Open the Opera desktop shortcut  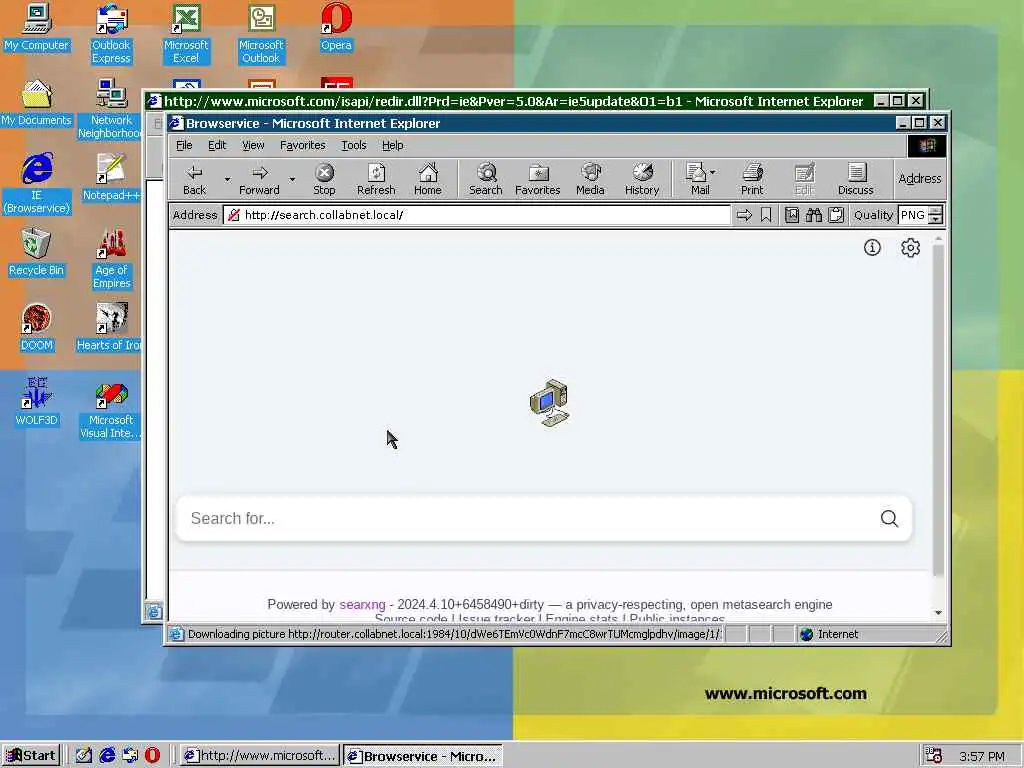click(336, 28)
